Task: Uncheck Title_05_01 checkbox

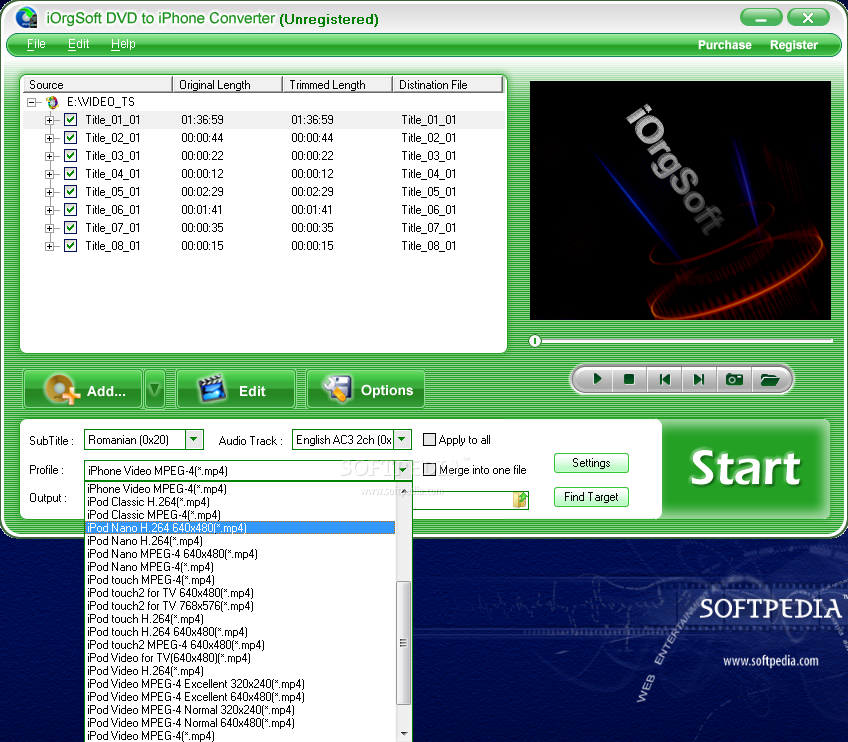Action: click(x=70, y=191)
